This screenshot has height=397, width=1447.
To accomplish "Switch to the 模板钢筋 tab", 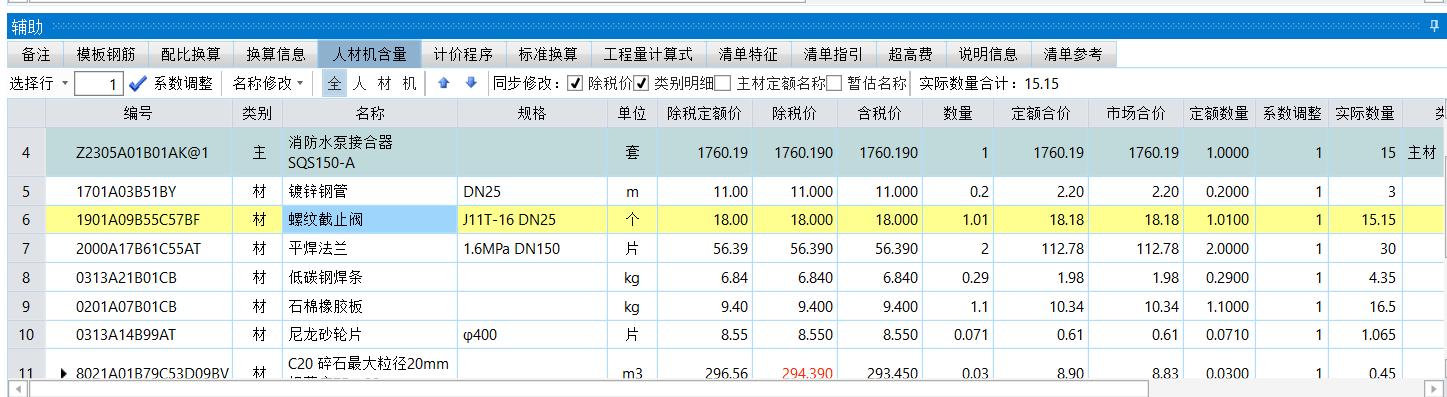I will pos(106,54).
